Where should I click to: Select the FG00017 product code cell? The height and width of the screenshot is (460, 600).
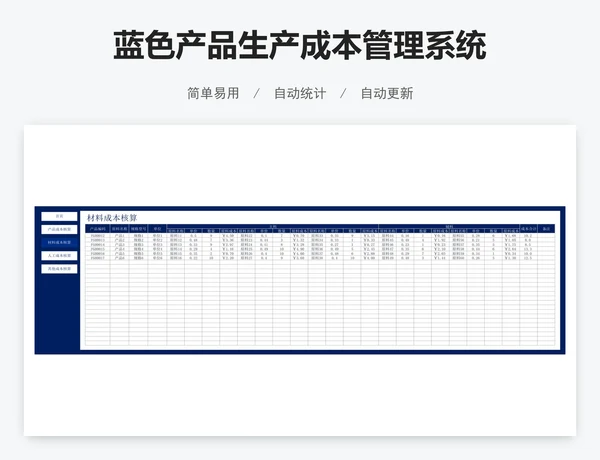[98, 258]
